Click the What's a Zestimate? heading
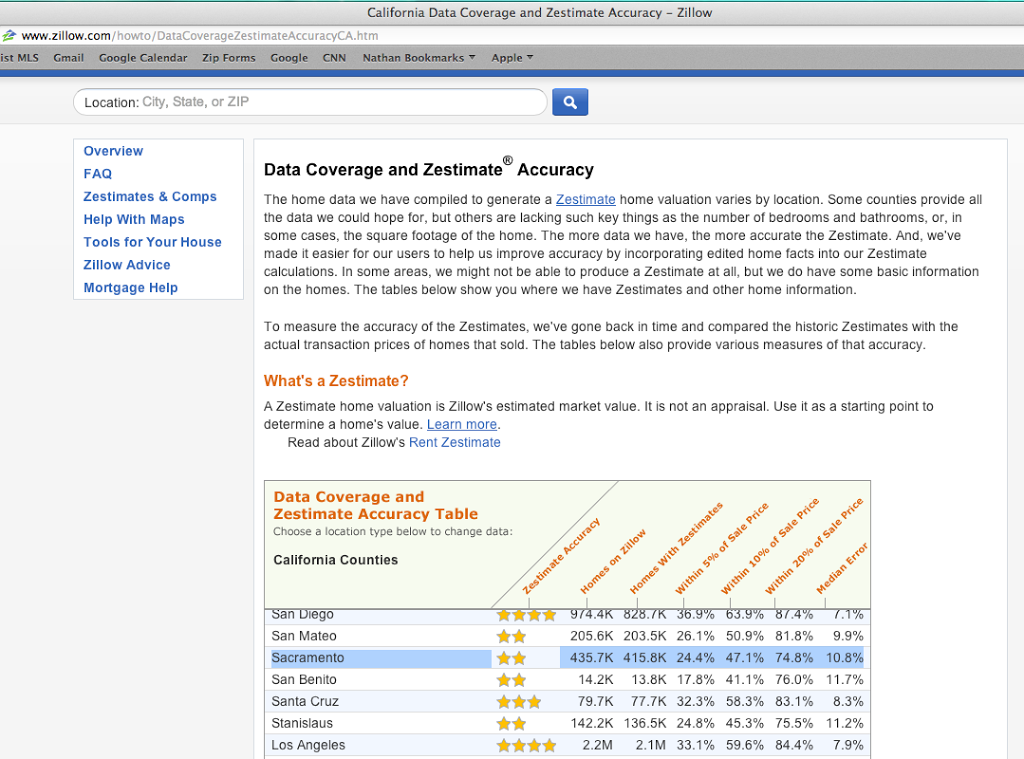The width and height of the screenshot is (1024, 759). pos(336,381)
